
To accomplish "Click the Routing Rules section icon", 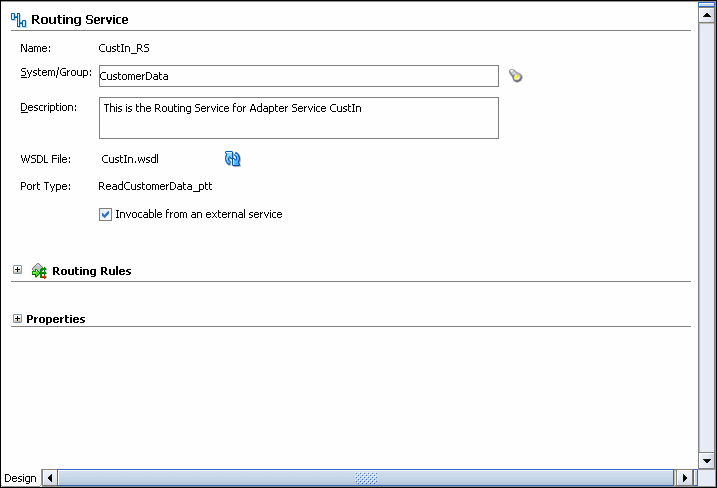I will [x=39, y=271].
